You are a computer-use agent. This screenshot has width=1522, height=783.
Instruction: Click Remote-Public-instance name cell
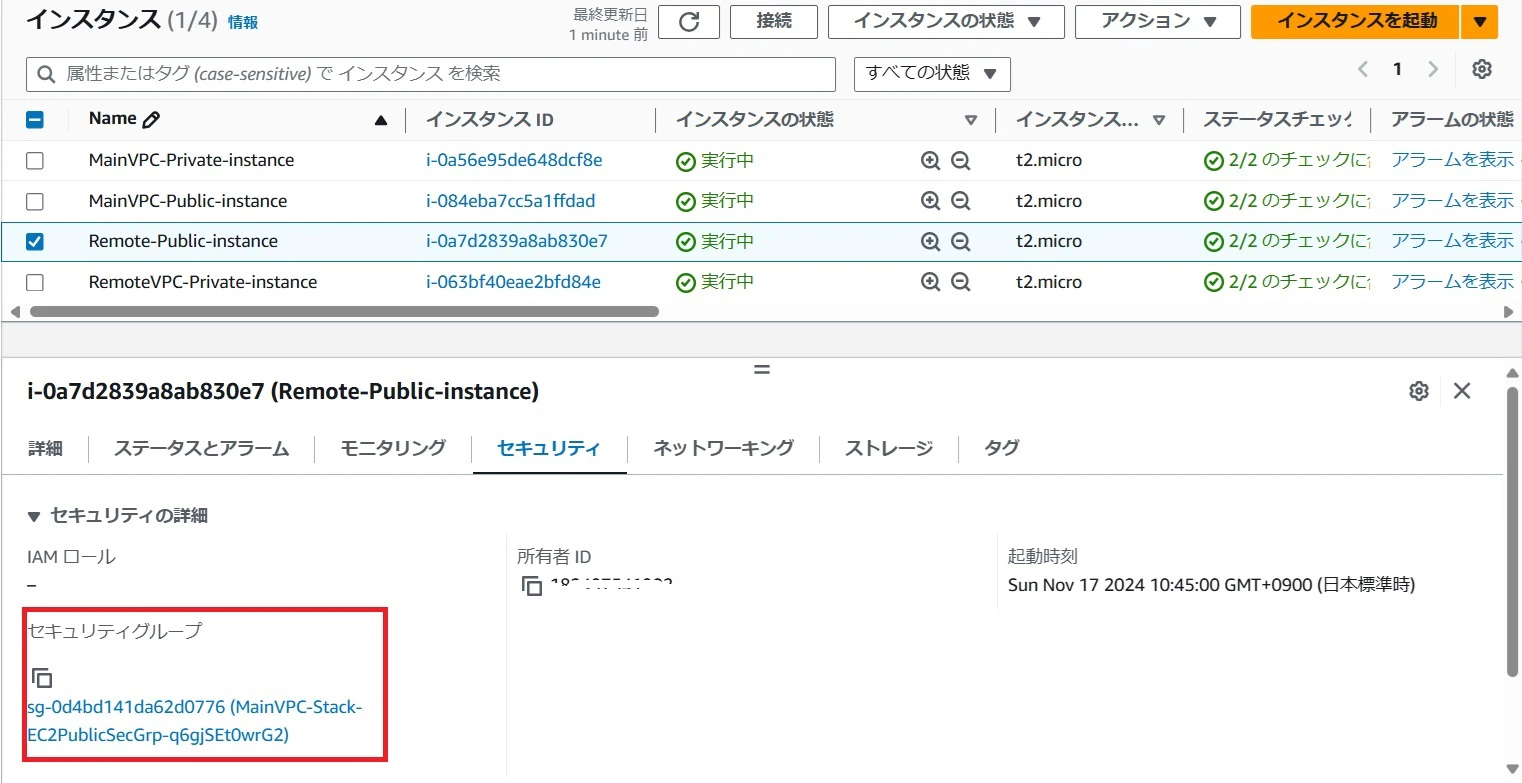183,241
